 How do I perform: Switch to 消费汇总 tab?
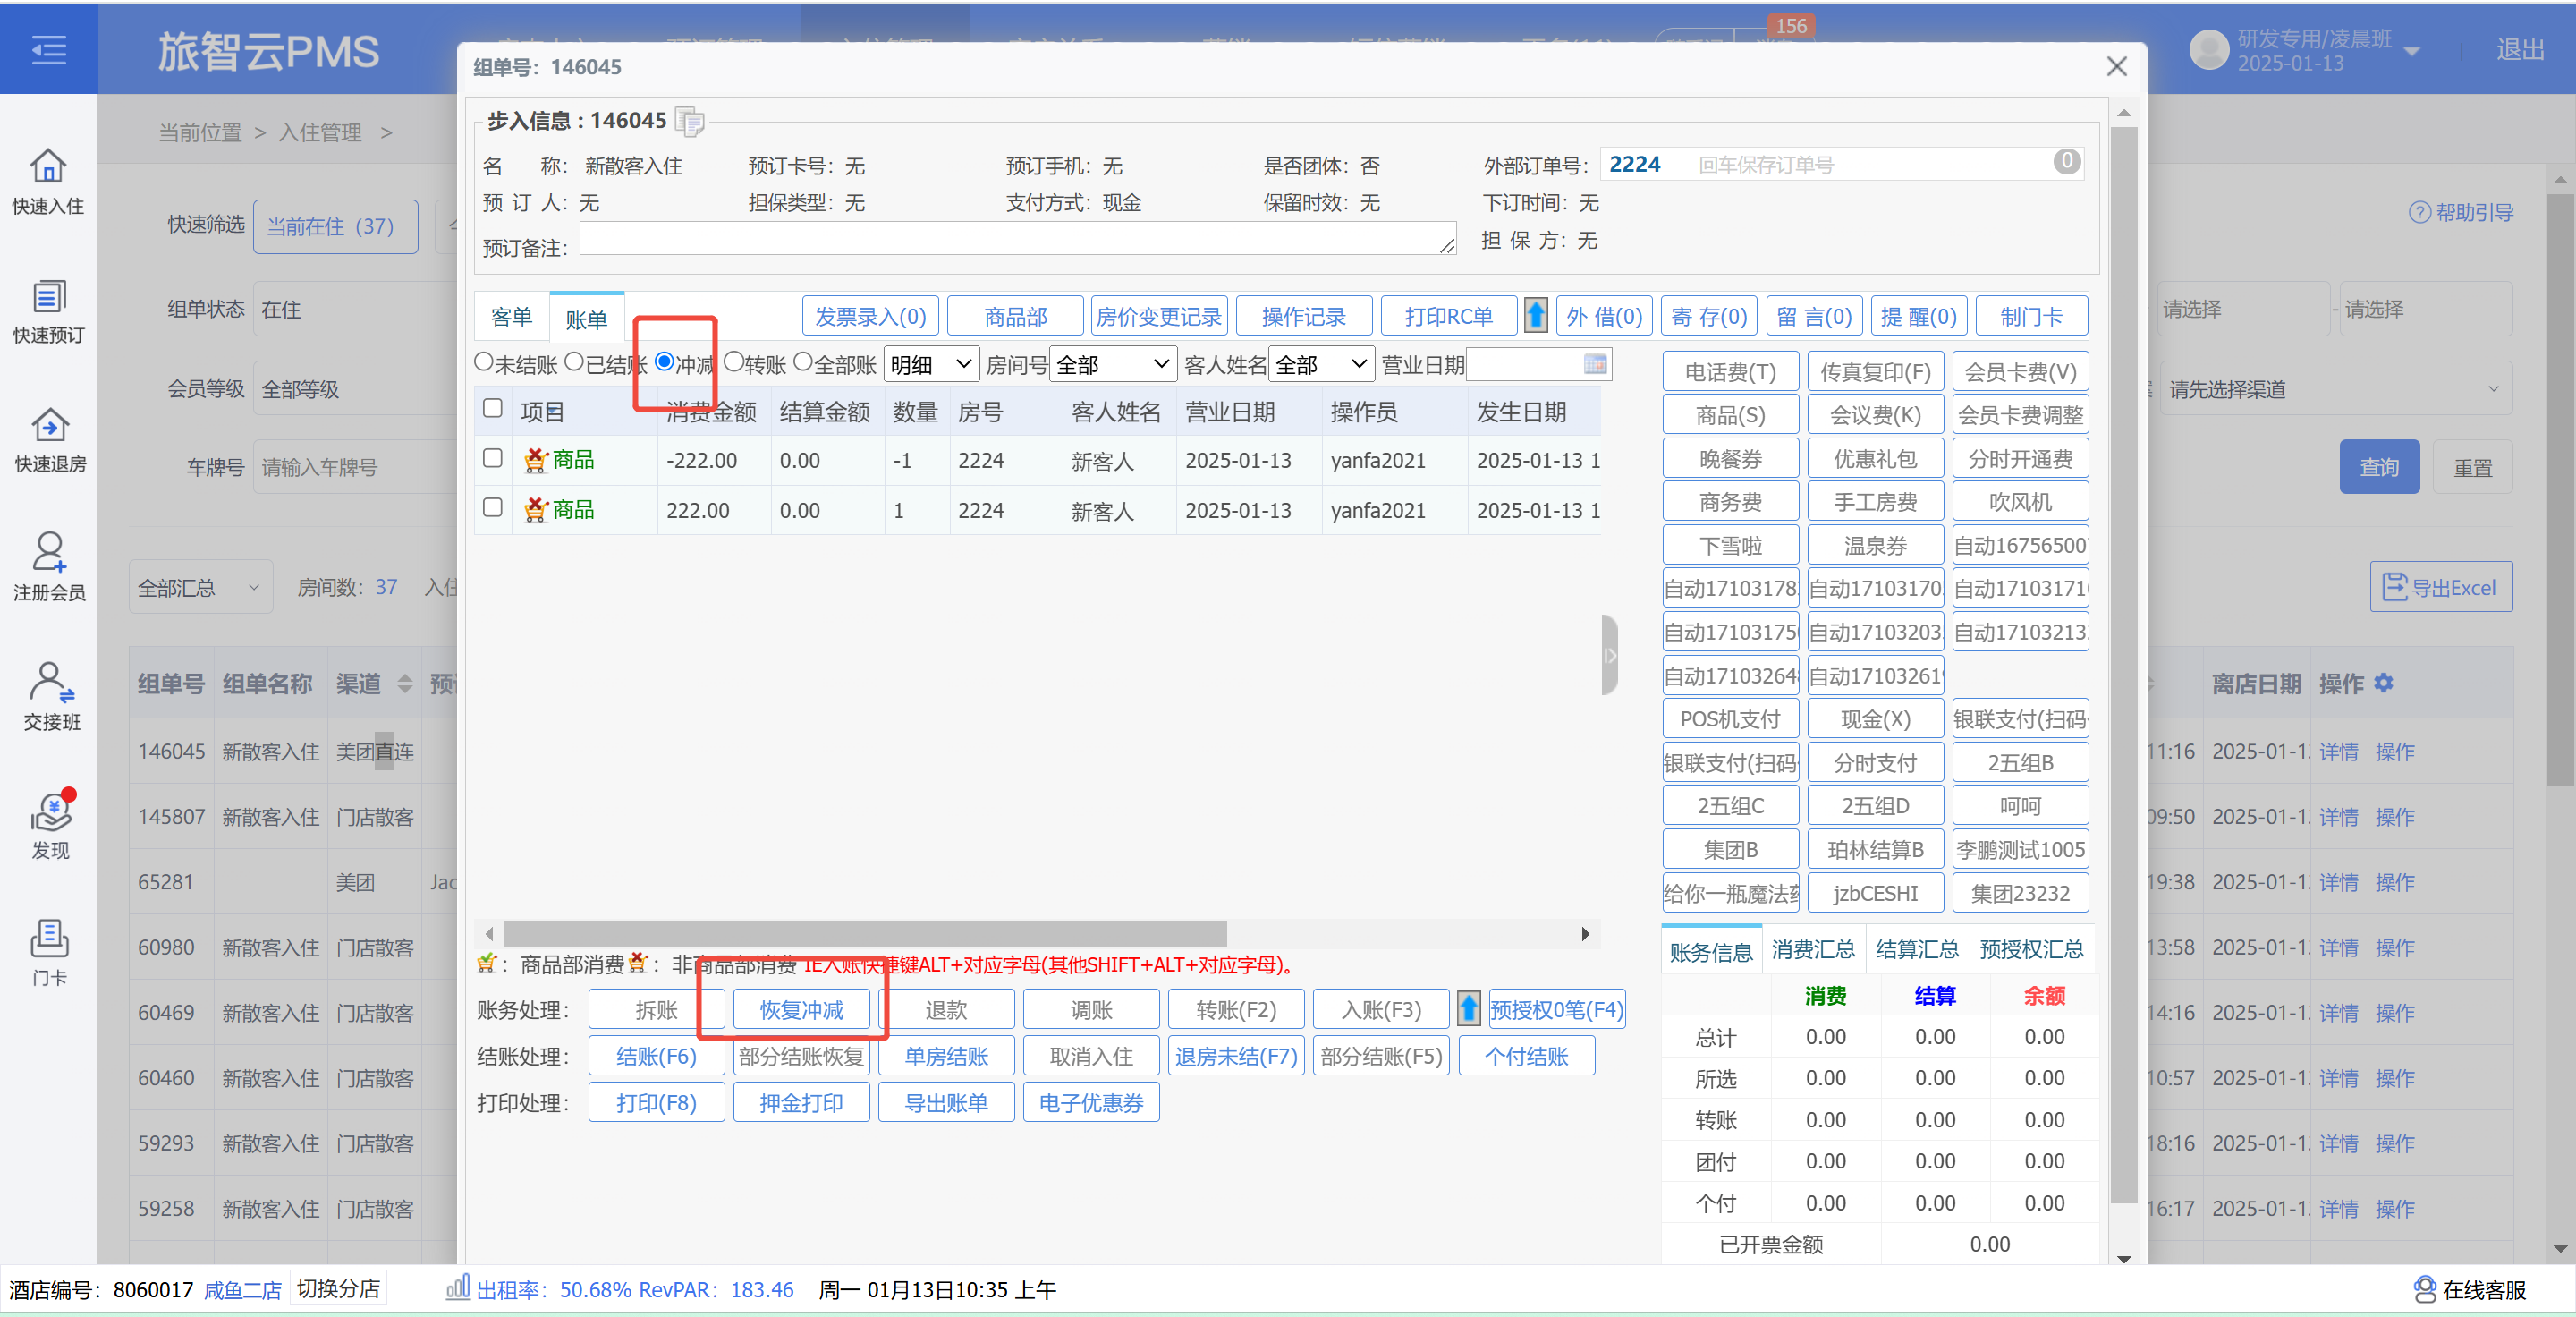pos(1812,949)
